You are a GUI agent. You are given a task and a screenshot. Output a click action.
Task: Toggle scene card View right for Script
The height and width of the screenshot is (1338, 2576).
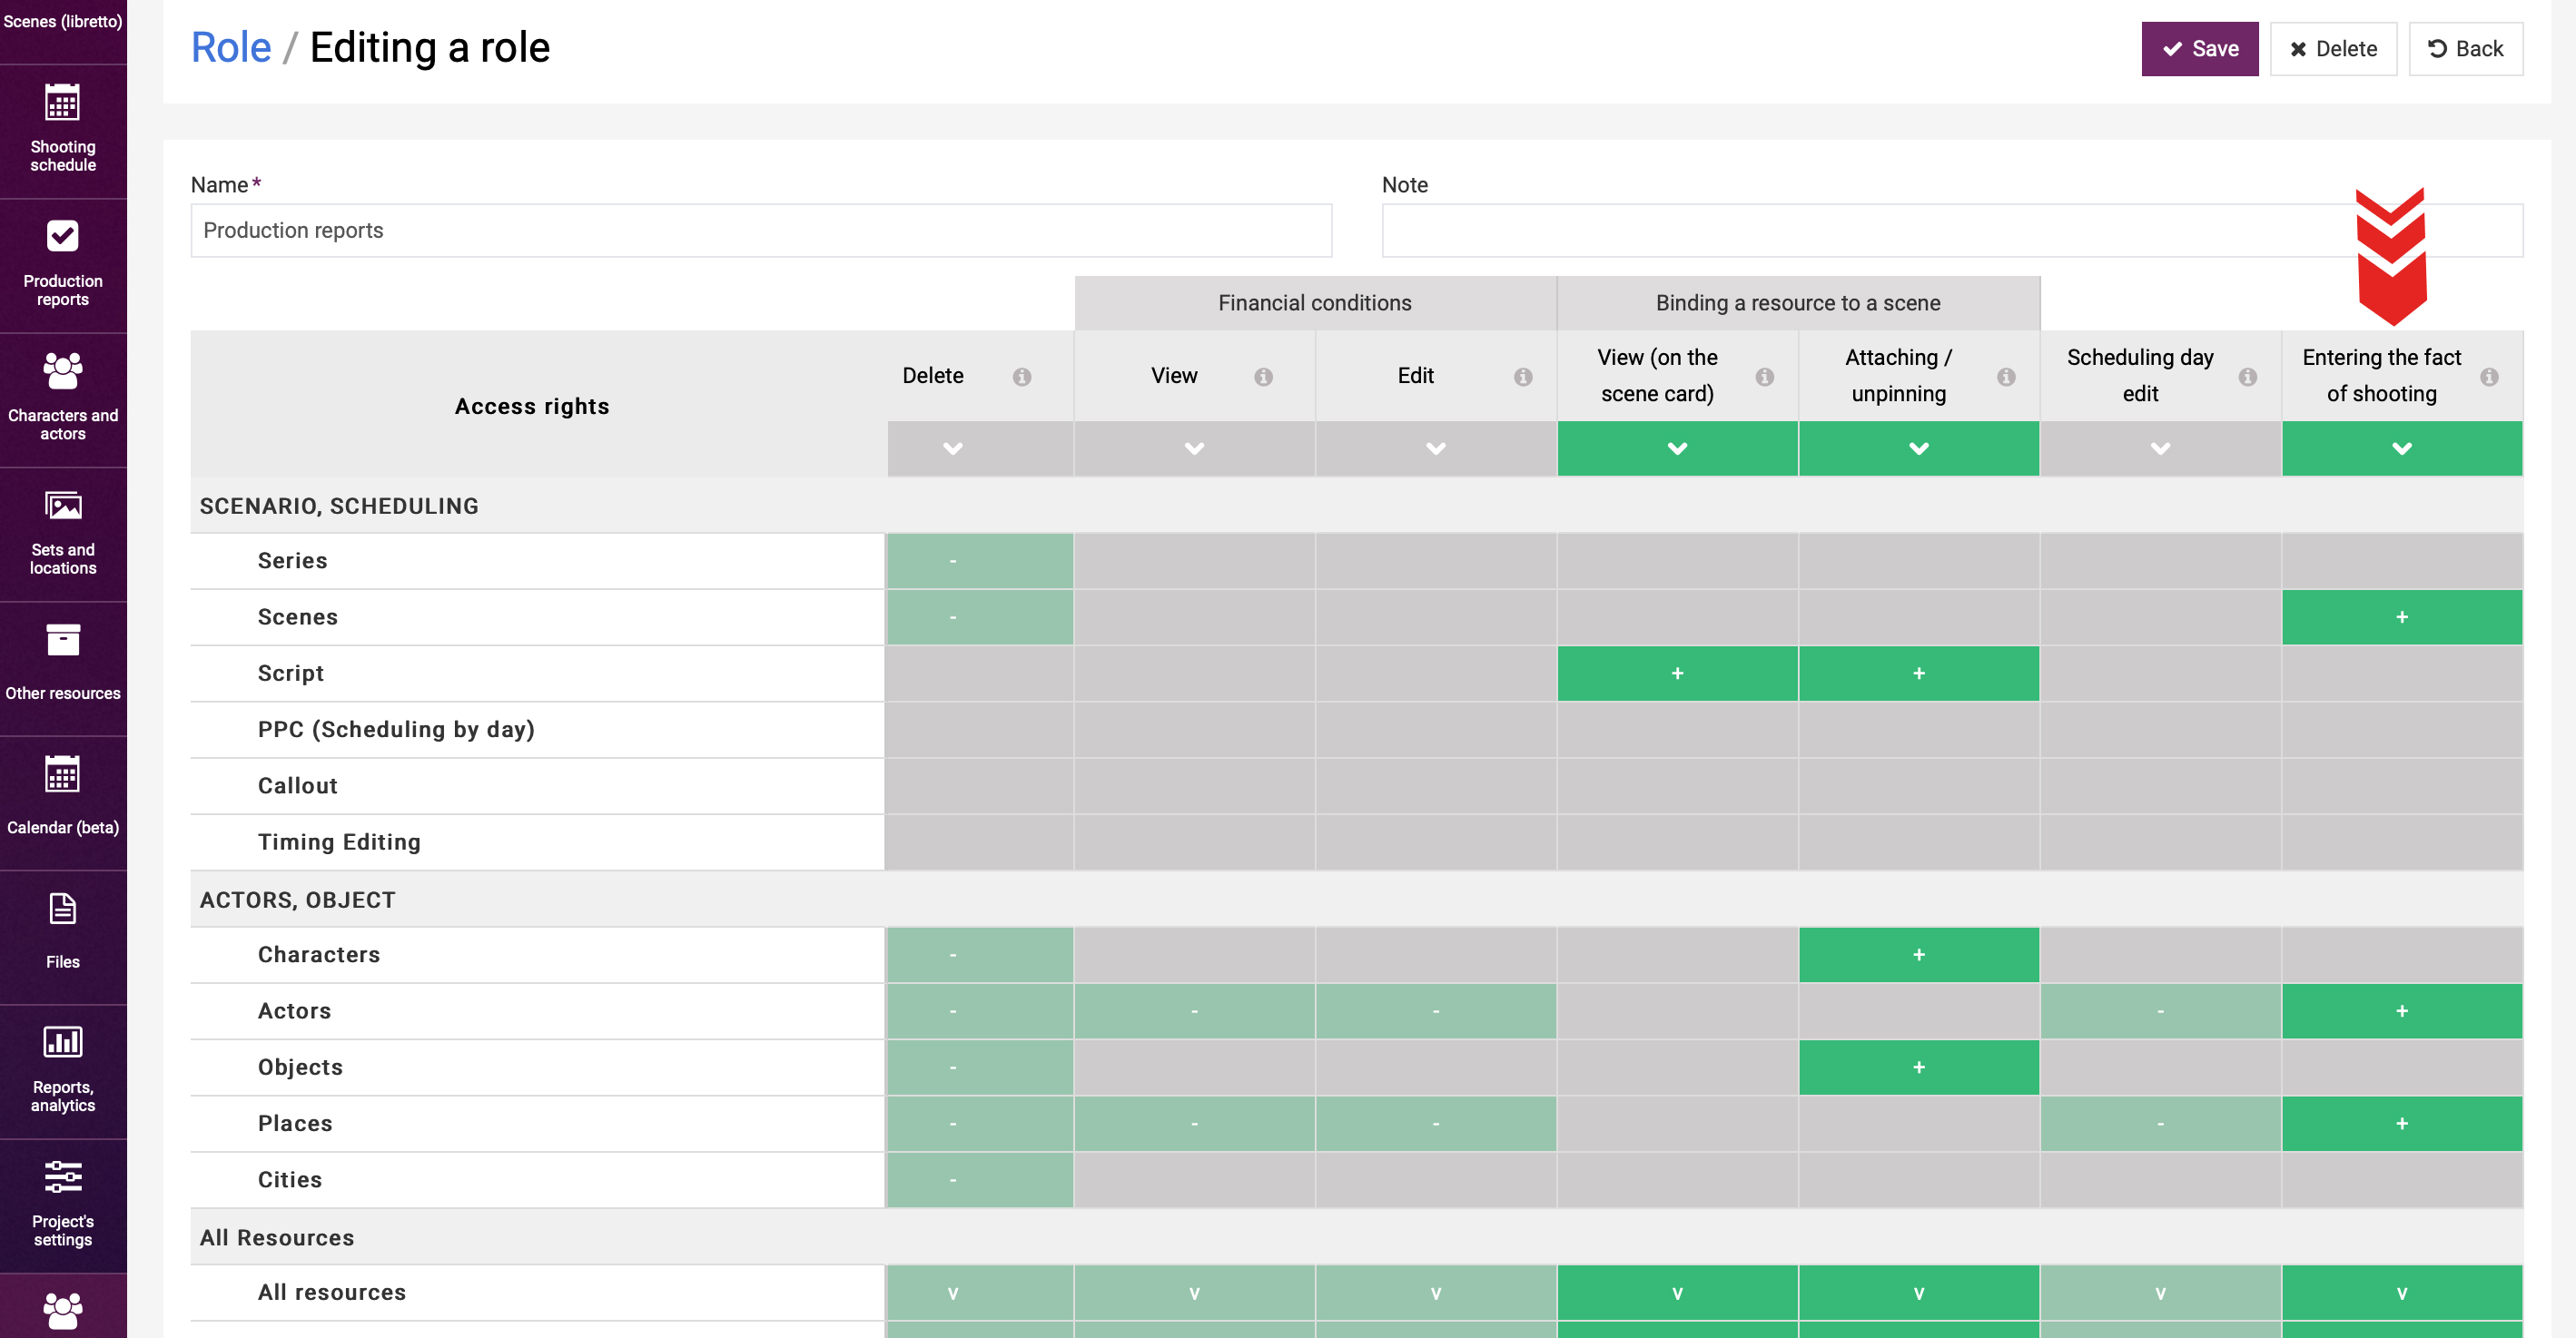(x=1677, y=673)
